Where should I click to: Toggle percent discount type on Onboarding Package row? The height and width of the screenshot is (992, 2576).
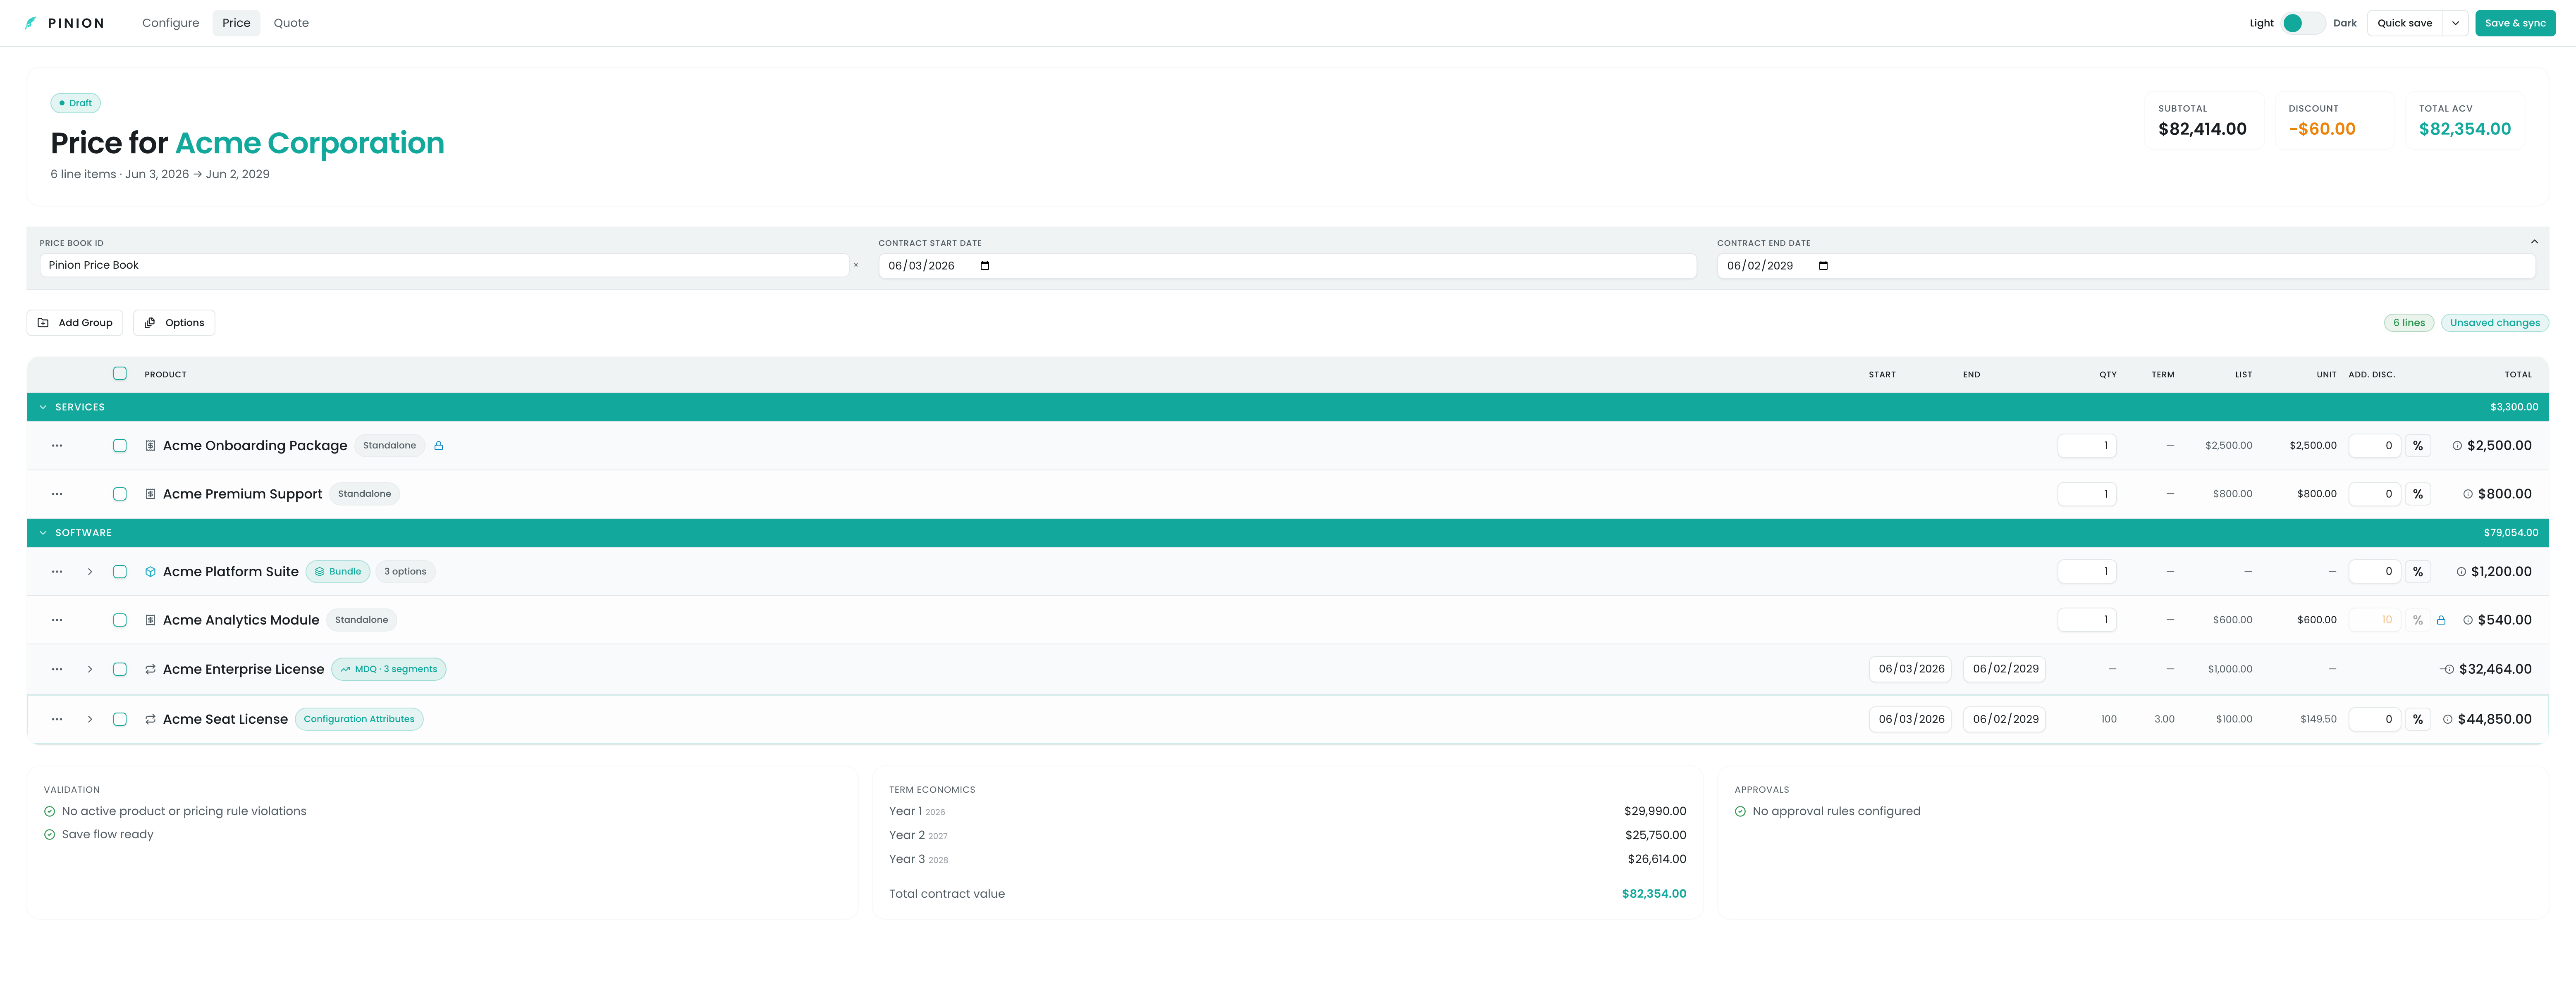tap(2418, 446)
